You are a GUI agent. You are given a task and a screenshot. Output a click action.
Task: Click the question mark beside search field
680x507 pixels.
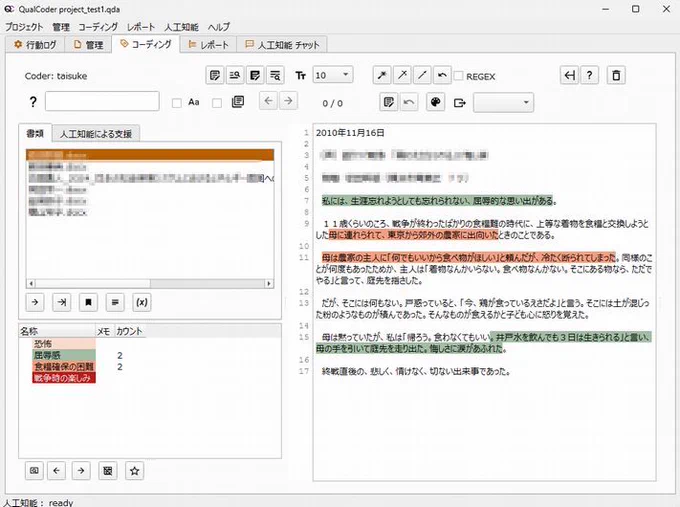33,102
